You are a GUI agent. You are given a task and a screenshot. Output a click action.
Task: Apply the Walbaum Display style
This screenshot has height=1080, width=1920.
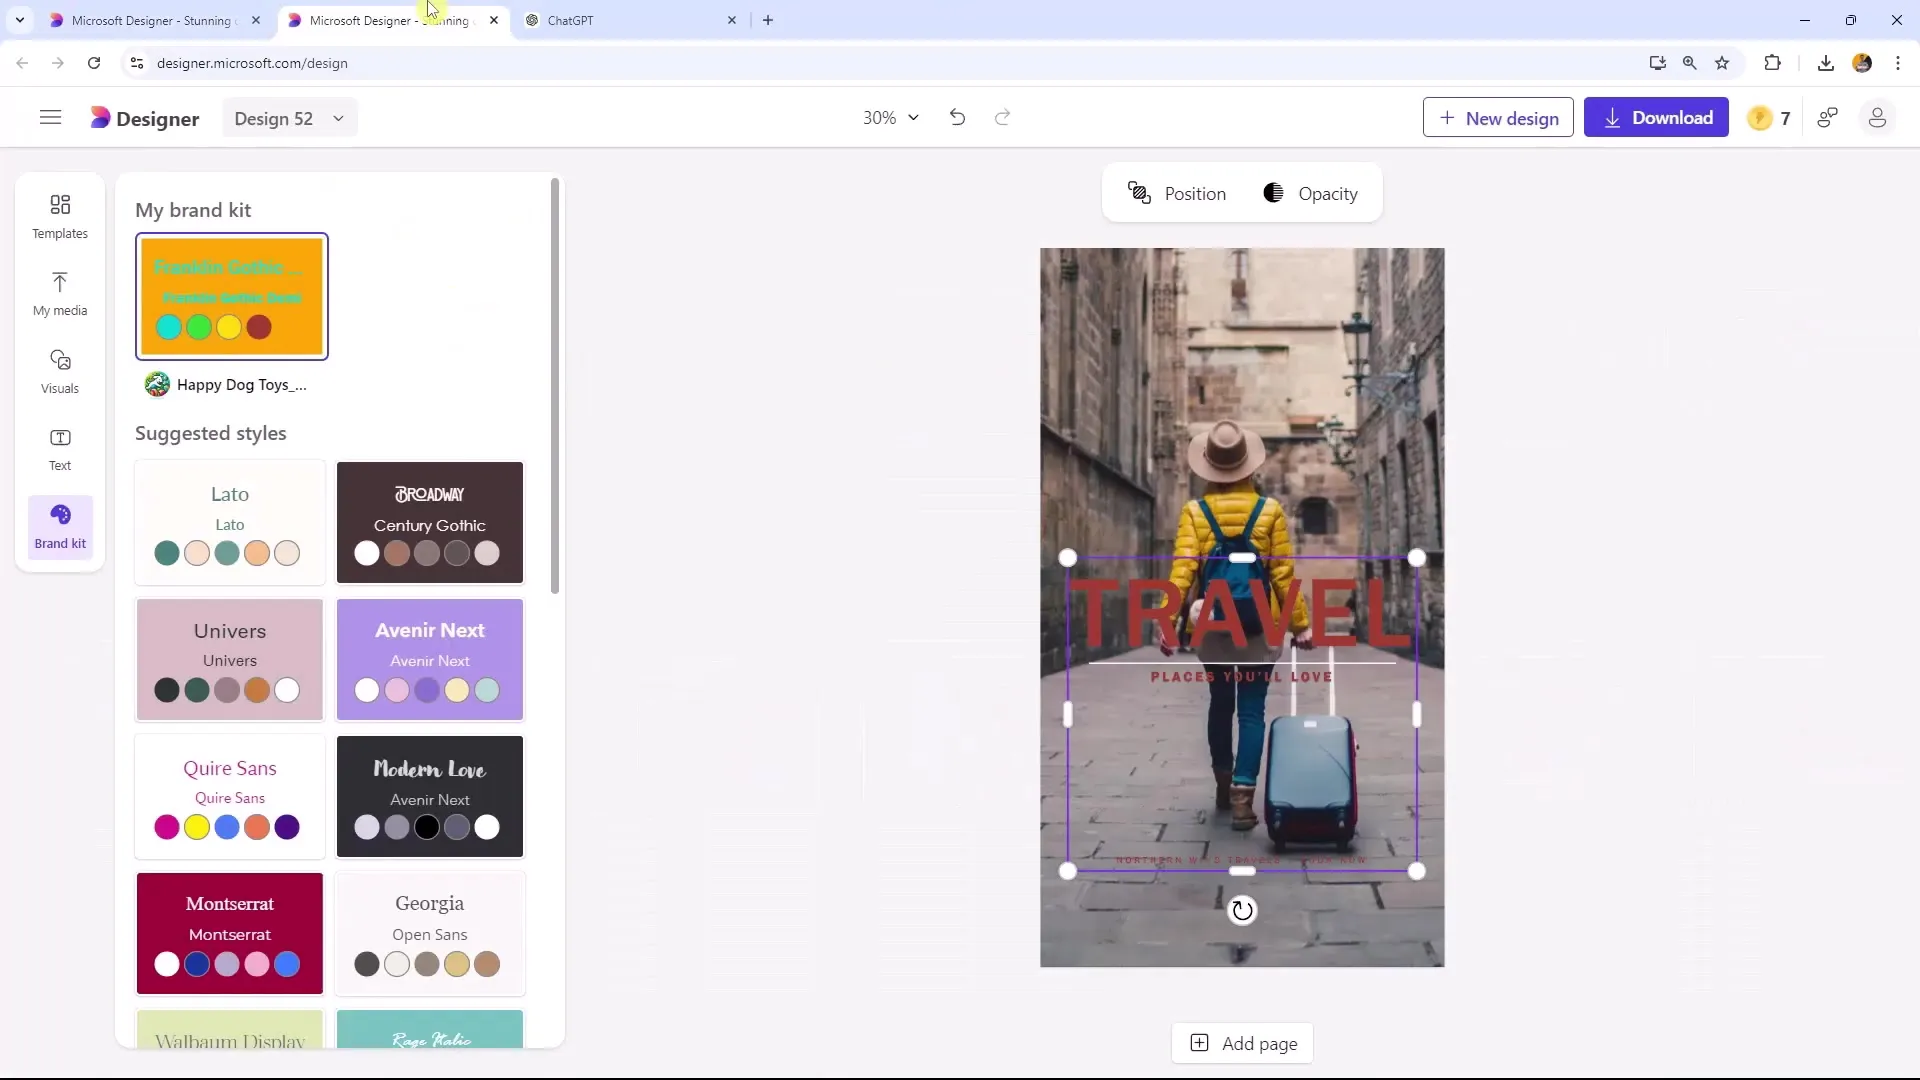coord(230,1029)
